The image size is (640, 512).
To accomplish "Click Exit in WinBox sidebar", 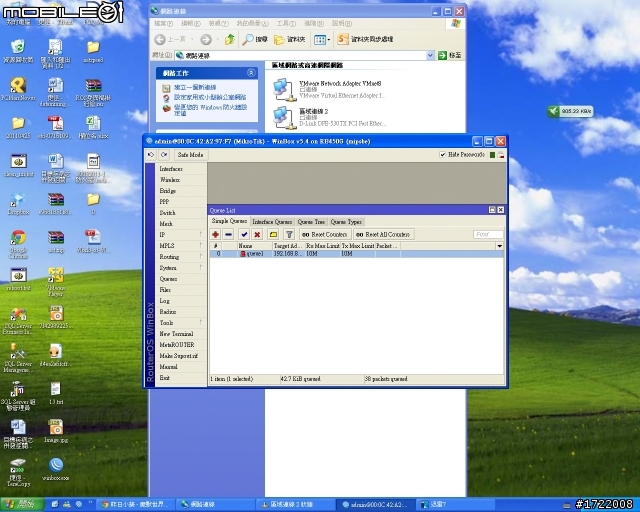I will (x=181, y=378).
